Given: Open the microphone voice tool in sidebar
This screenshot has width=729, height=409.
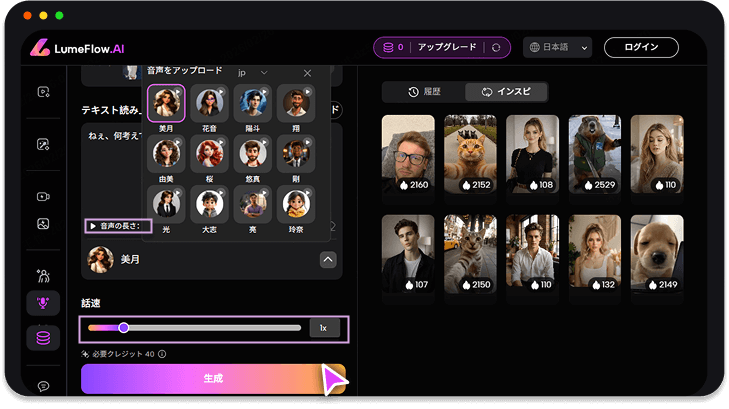Looking at the screenshot, I should click(x=43, y=303).
